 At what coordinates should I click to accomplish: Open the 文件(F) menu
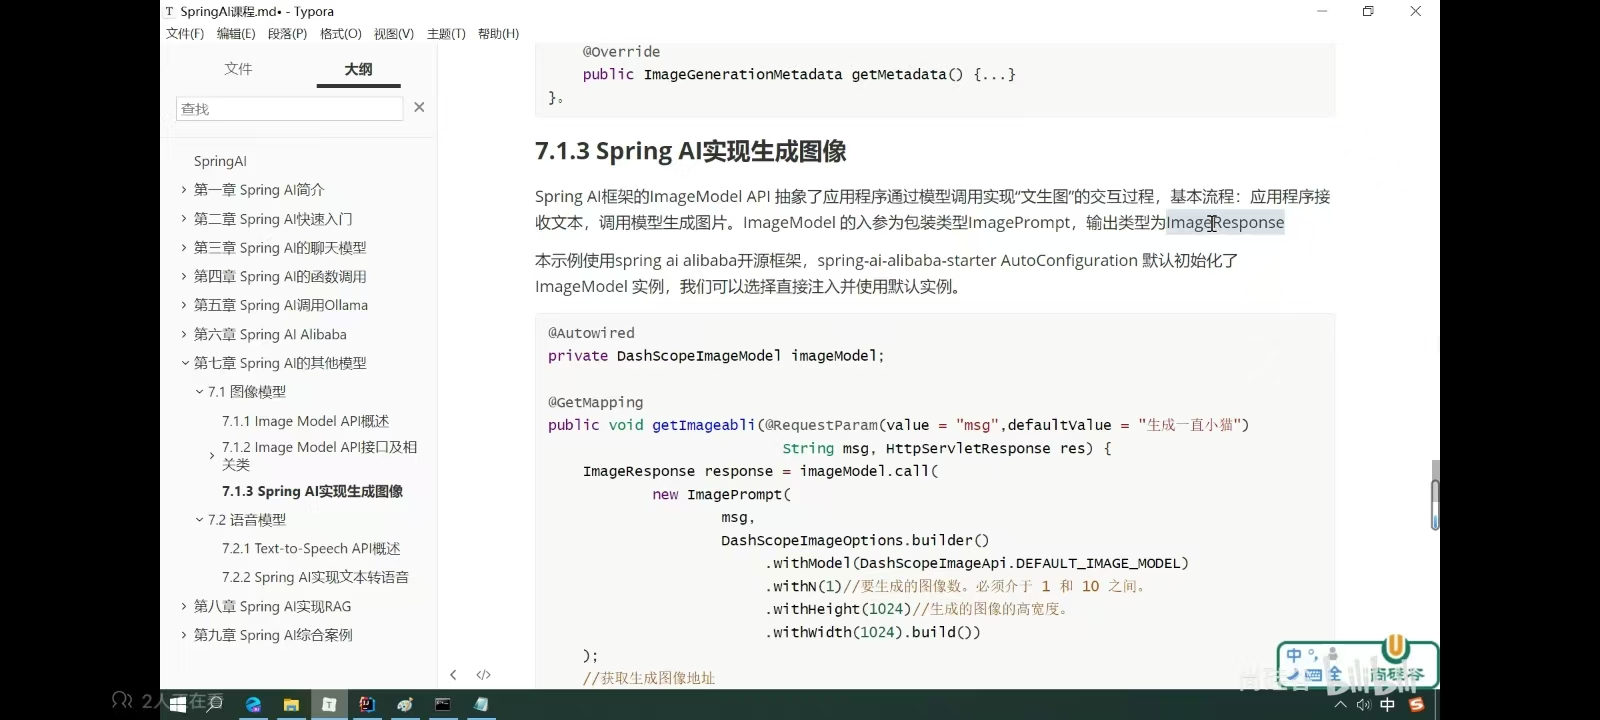point(185,34)
